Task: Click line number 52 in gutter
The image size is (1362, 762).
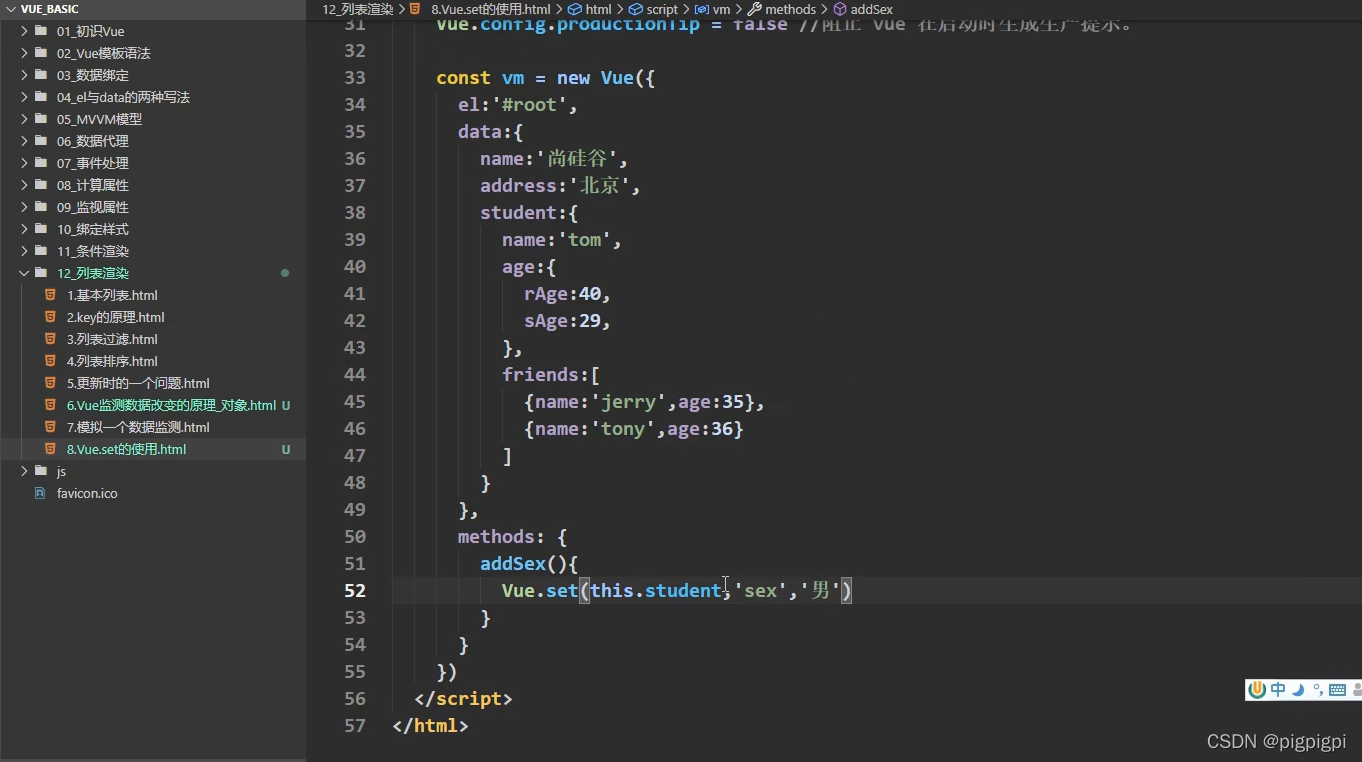Action: pyautogui.click(x=355, y=590)
